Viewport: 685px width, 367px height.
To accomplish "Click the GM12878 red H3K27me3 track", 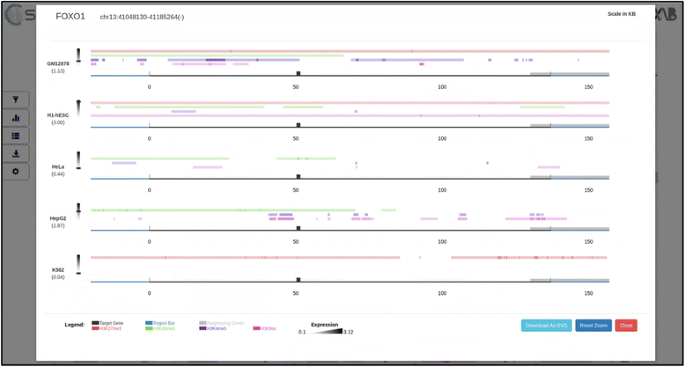I will click(350, 51).
